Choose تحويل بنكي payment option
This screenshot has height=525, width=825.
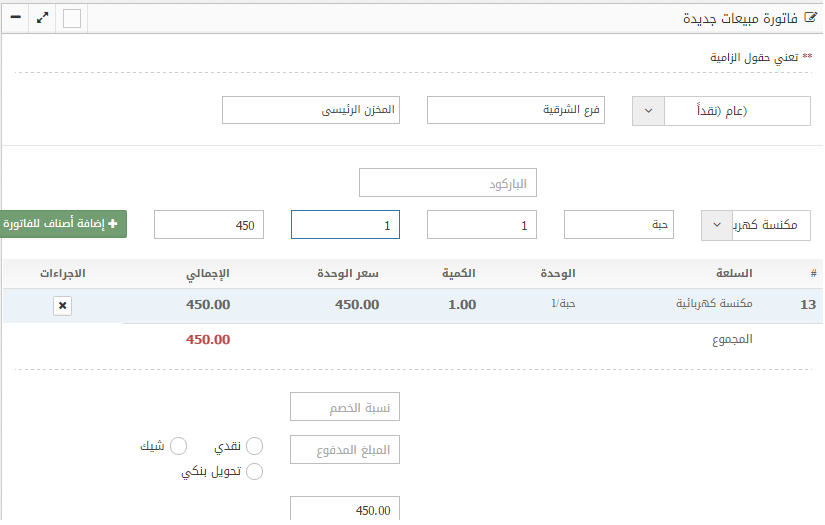click(x=254, y=472)
